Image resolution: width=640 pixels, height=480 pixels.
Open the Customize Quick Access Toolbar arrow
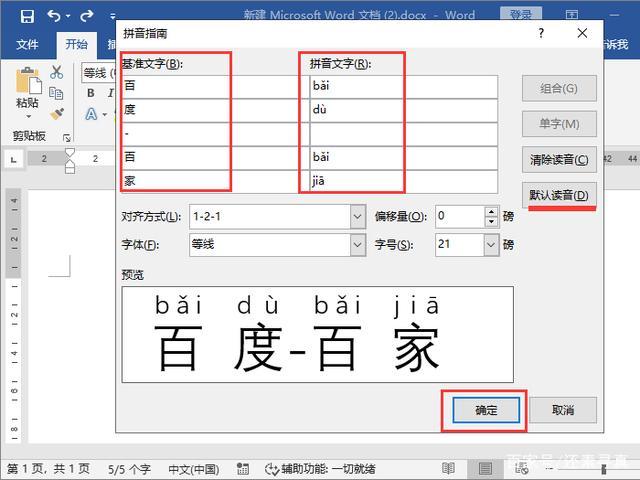point(112,16)
